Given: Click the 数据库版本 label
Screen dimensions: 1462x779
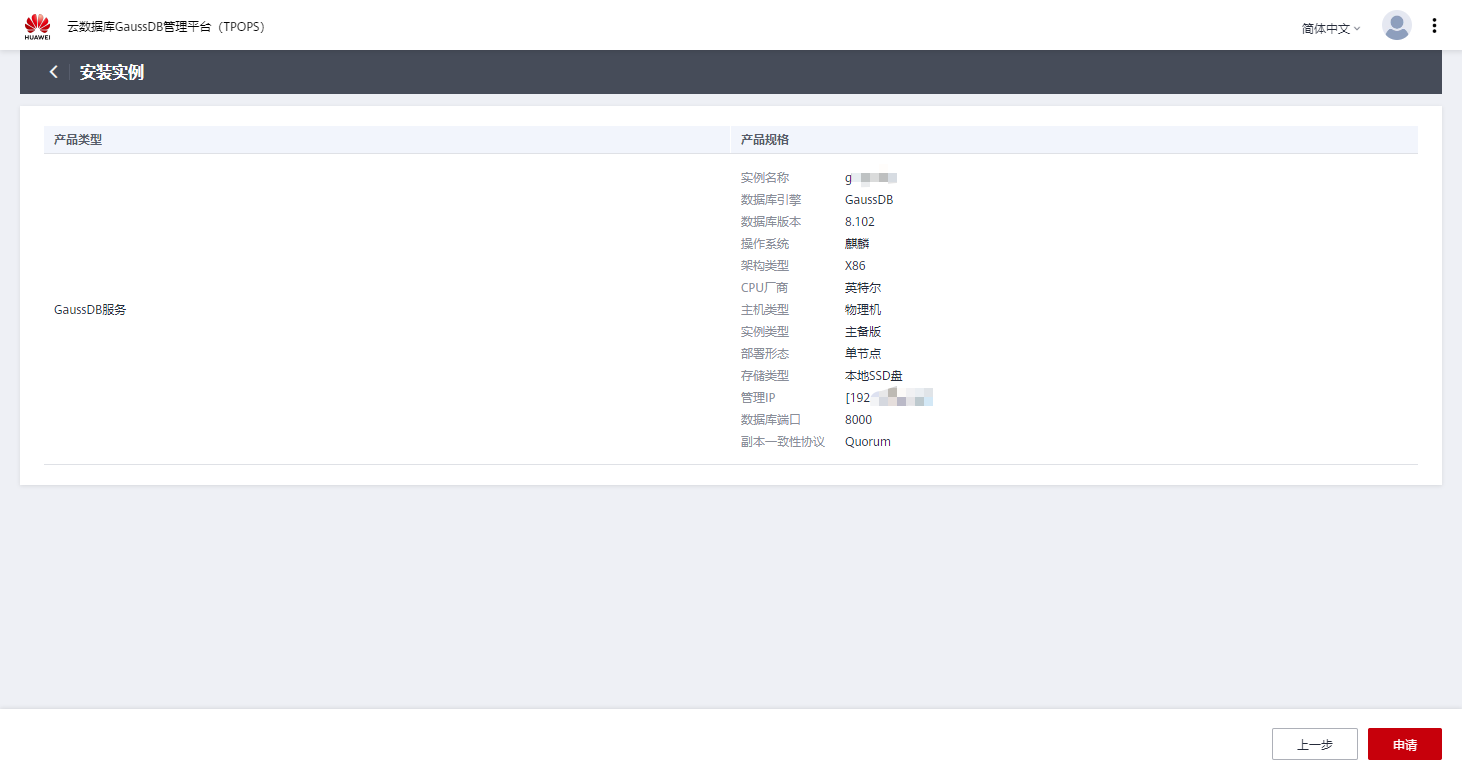Looking at the screenshot, I should pyautogui.click(x=771, y=222).
